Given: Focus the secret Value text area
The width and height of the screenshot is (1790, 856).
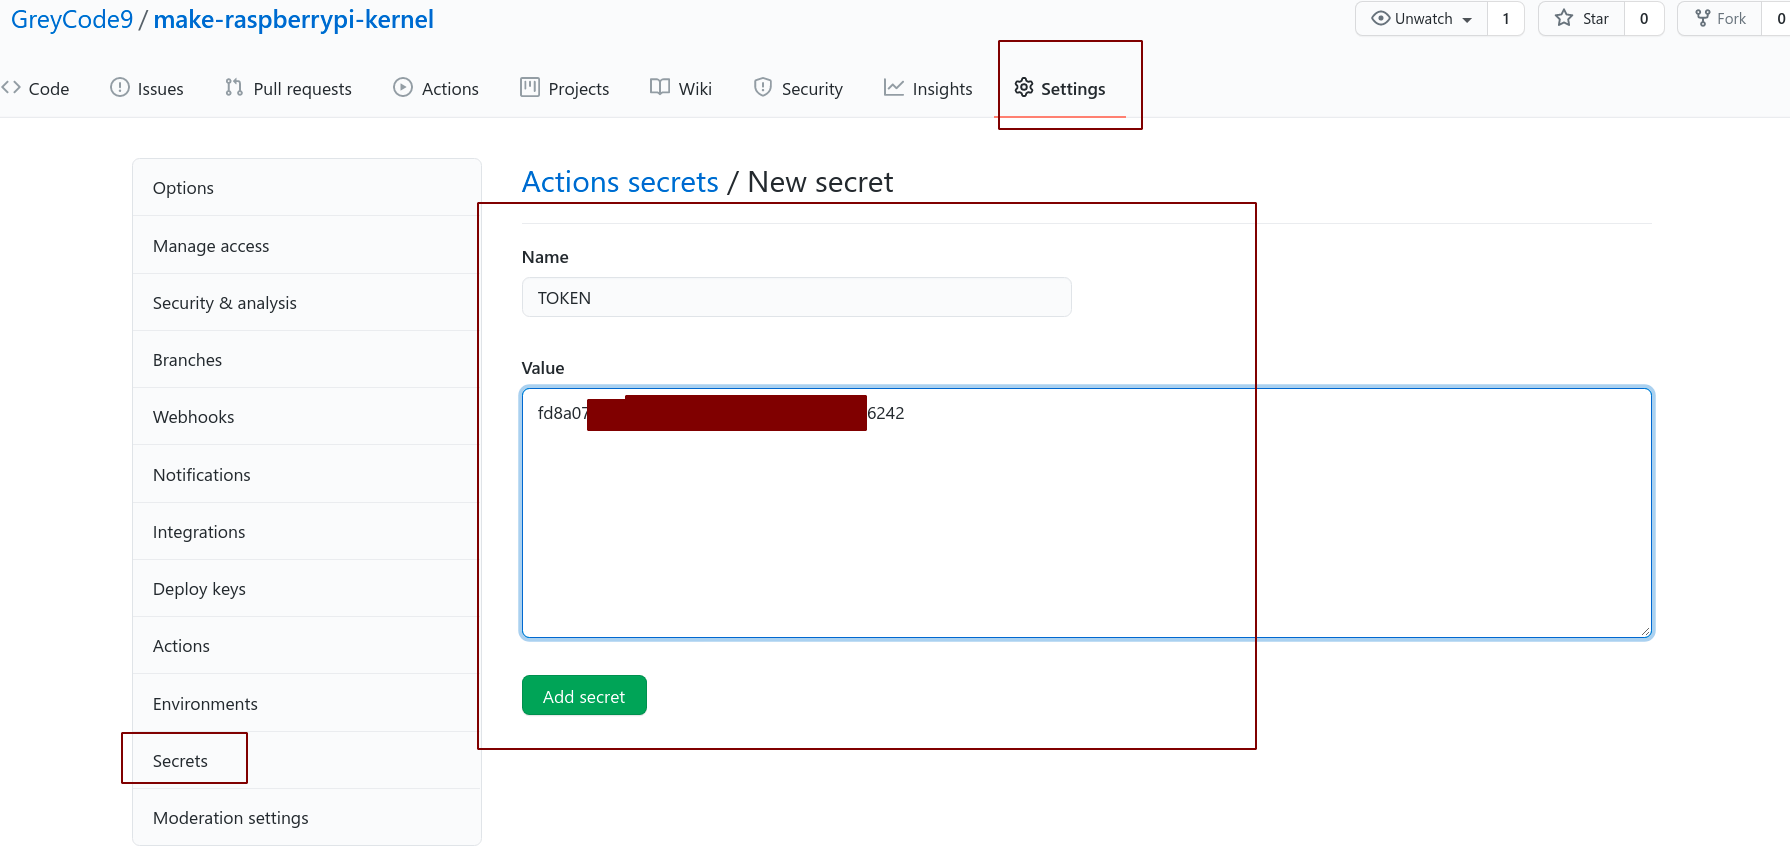Looking at the screenshot, I should click(1087, 513).
